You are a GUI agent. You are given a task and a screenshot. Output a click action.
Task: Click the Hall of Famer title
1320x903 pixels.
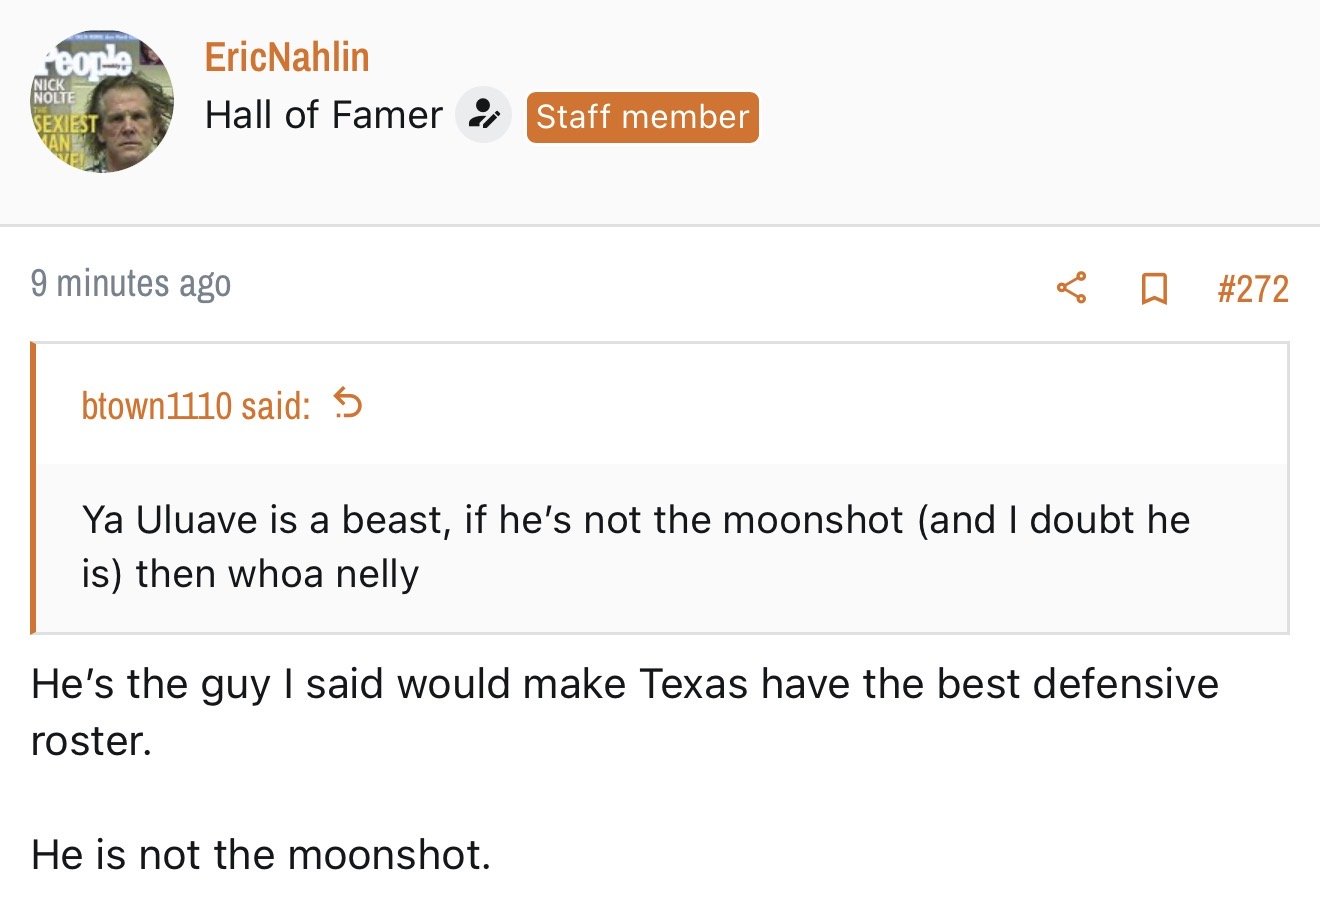pos(323,116)
